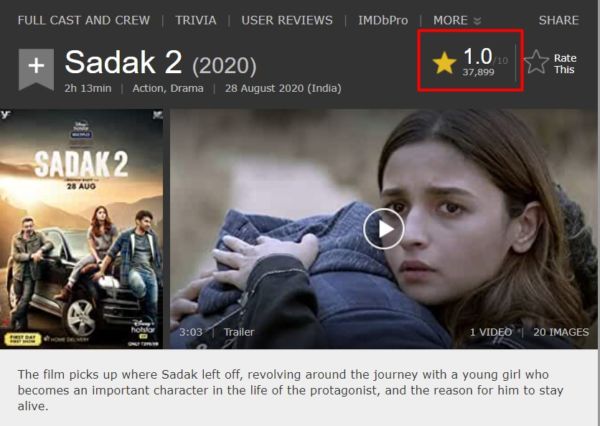This screenshot has width=600, height=426.
Task: Click the SHARE button
Action: [x=559, y=20]
